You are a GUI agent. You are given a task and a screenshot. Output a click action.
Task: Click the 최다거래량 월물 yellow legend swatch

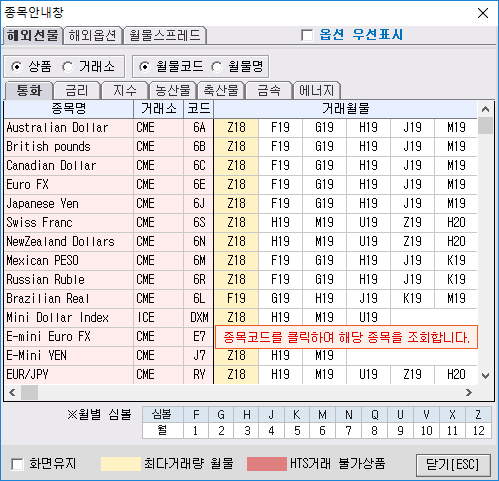[121, 464]
